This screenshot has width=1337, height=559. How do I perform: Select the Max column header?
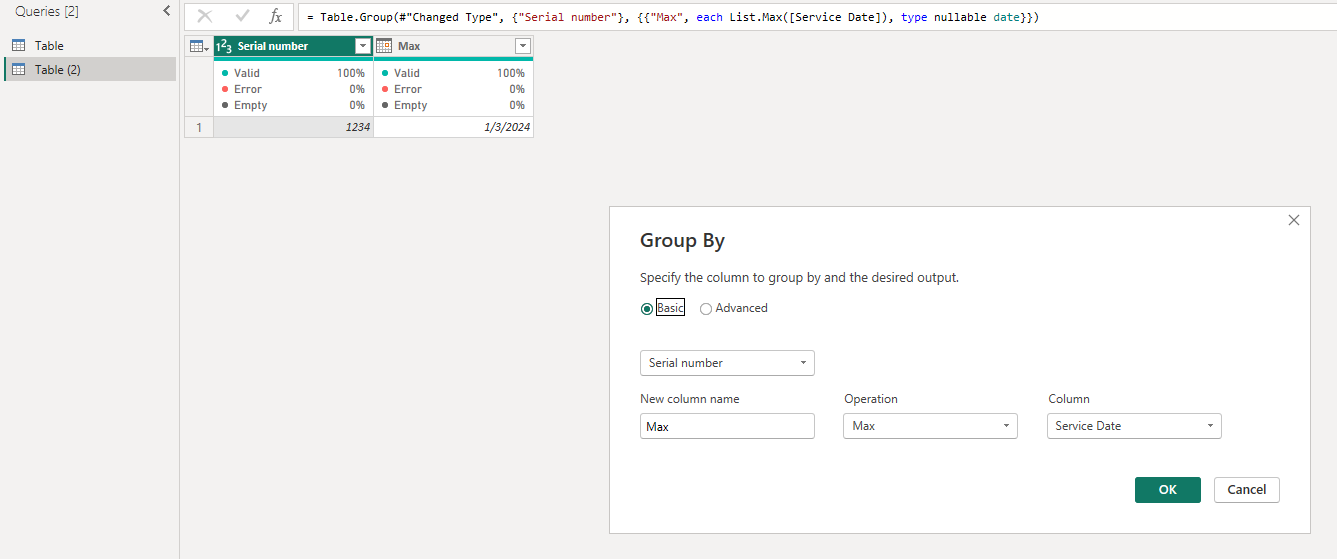[x=453, y=46]
